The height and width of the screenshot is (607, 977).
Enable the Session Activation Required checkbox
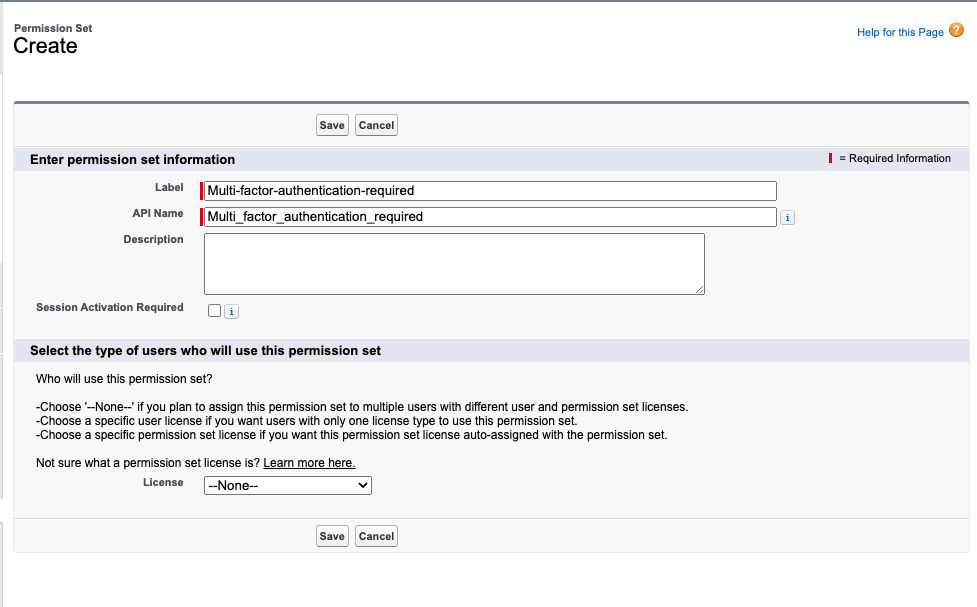pos(214,310)
